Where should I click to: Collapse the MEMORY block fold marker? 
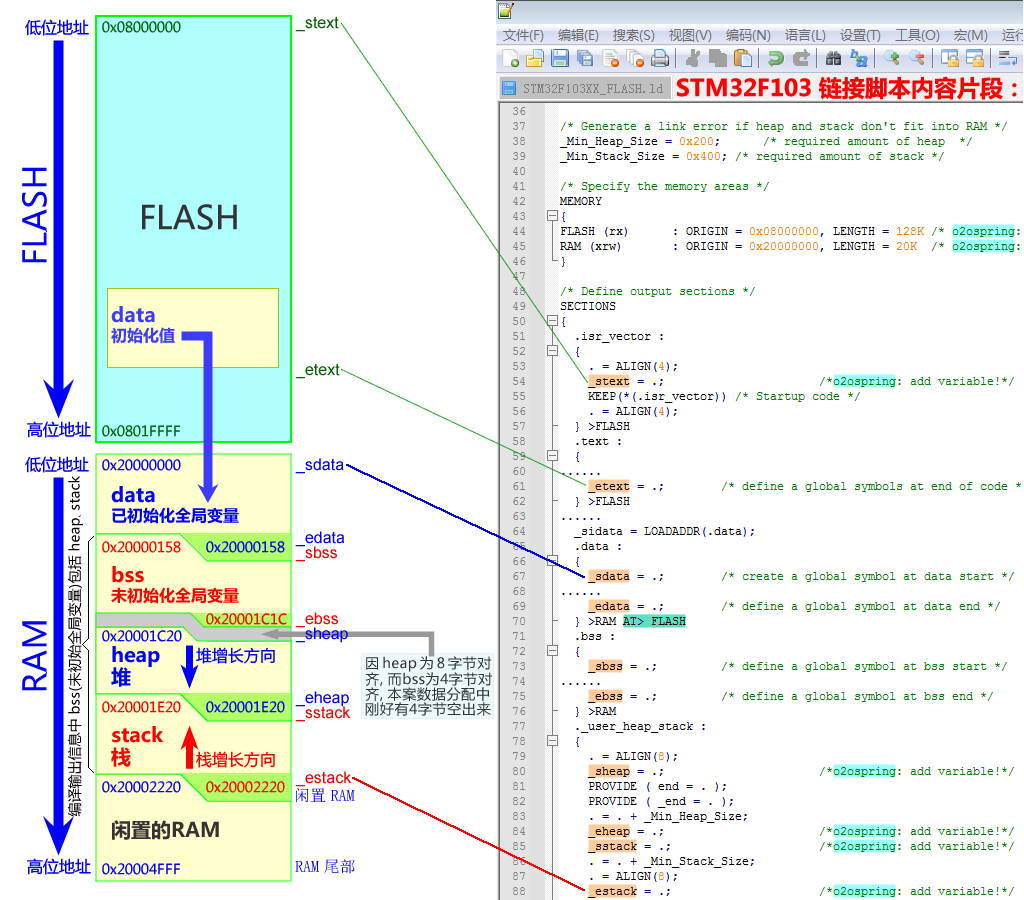553,216
